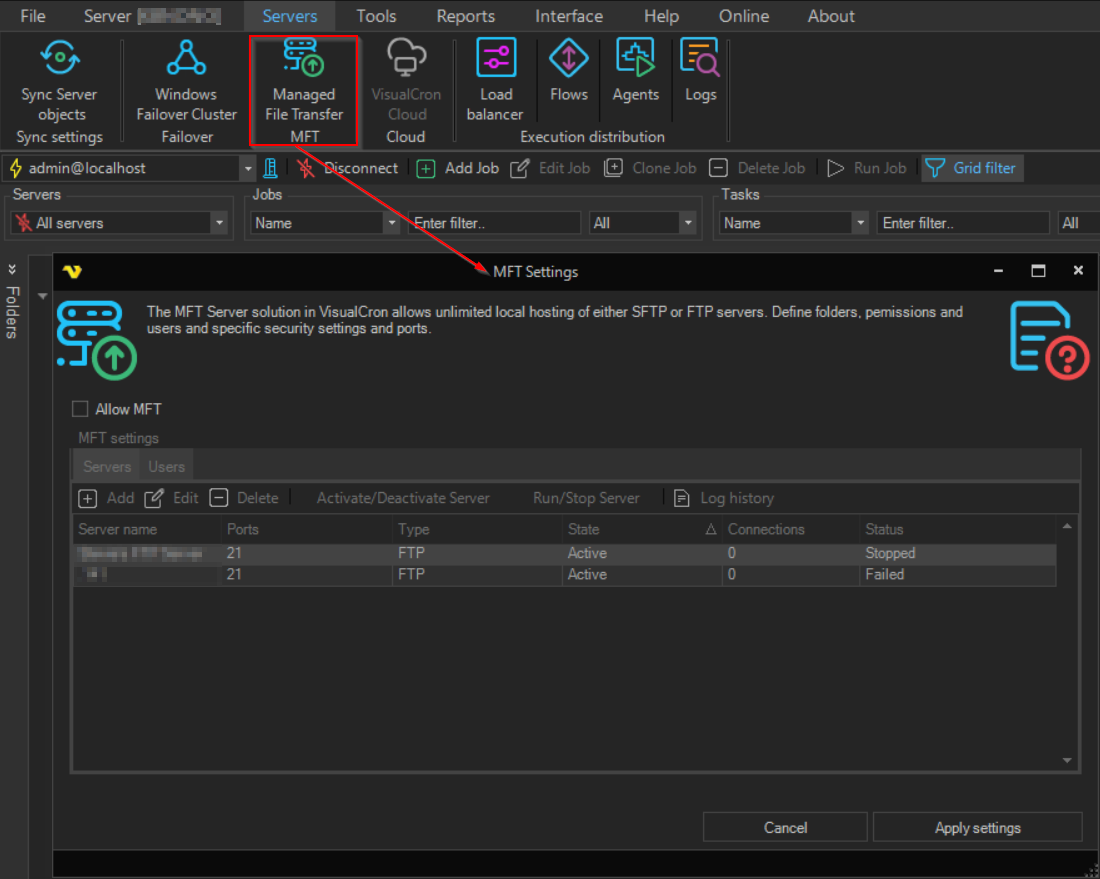
Task: Click the Sync Server objects icon
Action: [x=59, y=59]
